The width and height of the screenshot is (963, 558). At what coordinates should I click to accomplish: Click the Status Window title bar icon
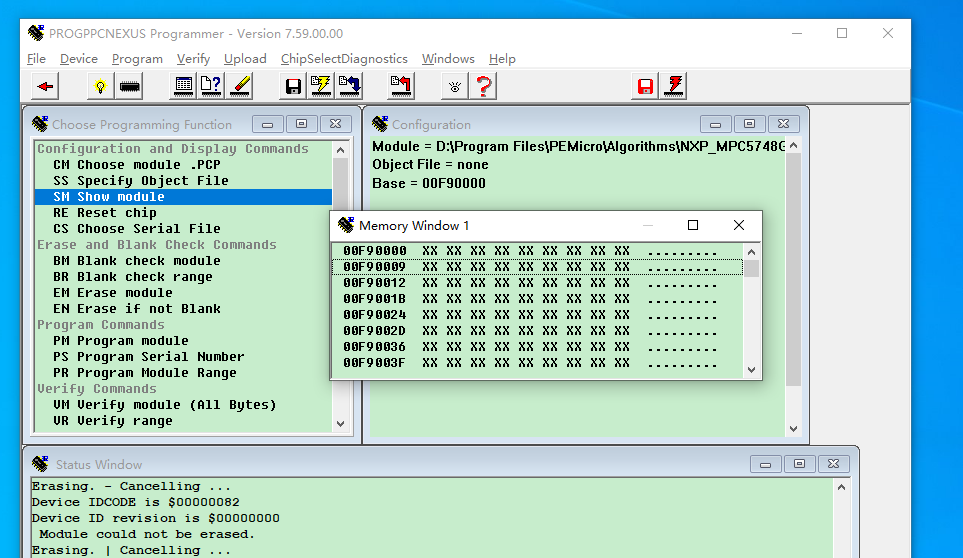[x=41, y=464]
